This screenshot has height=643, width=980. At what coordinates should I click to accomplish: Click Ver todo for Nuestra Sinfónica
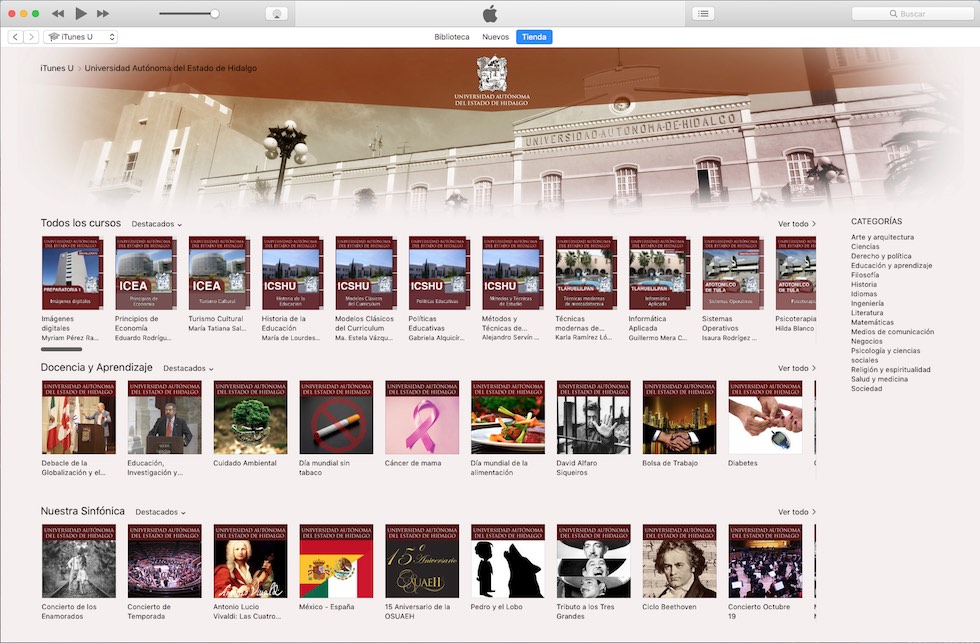click(797, 512)
